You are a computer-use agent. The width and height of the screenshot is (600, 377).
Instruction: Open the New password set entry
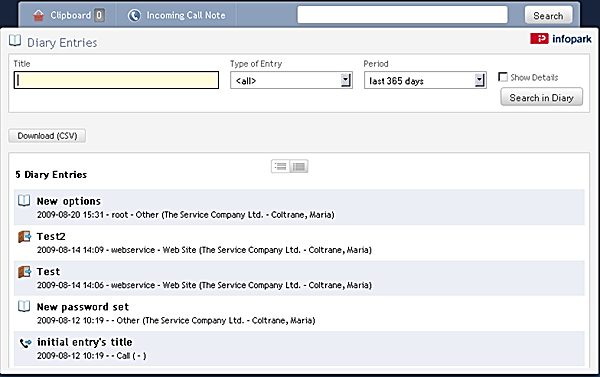tap(83, 307)
